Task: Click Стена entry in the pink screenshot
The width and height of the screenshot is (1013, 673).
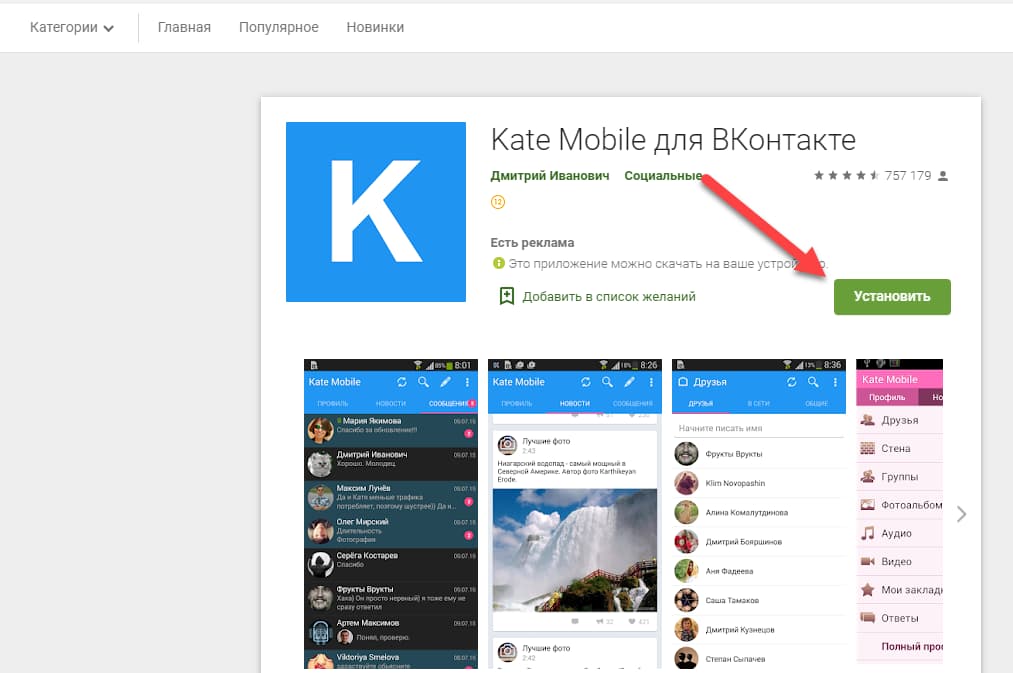Action: [899, 448]
